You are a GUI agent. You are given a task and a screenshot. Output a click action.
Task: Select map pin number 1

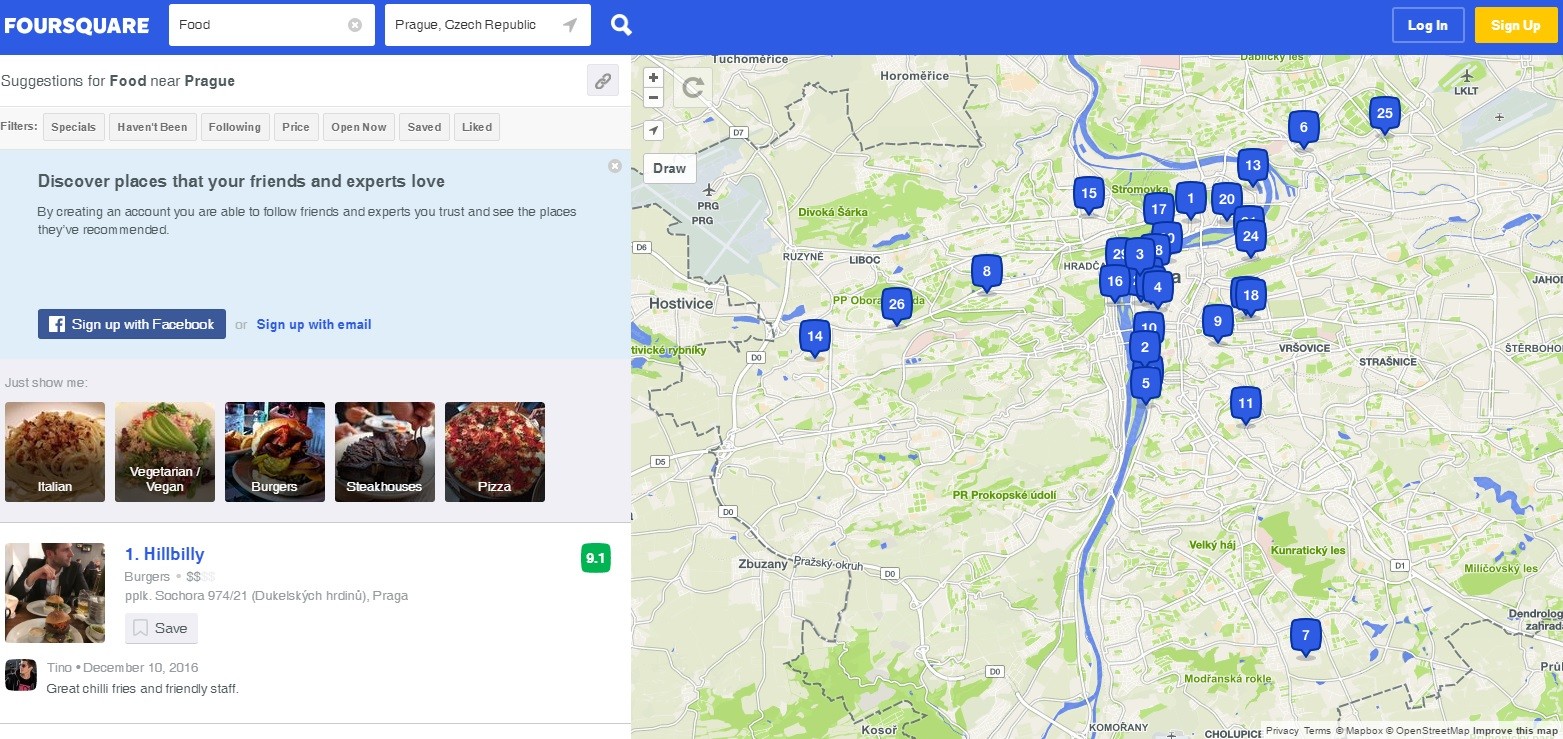[x=1190, y=200]
